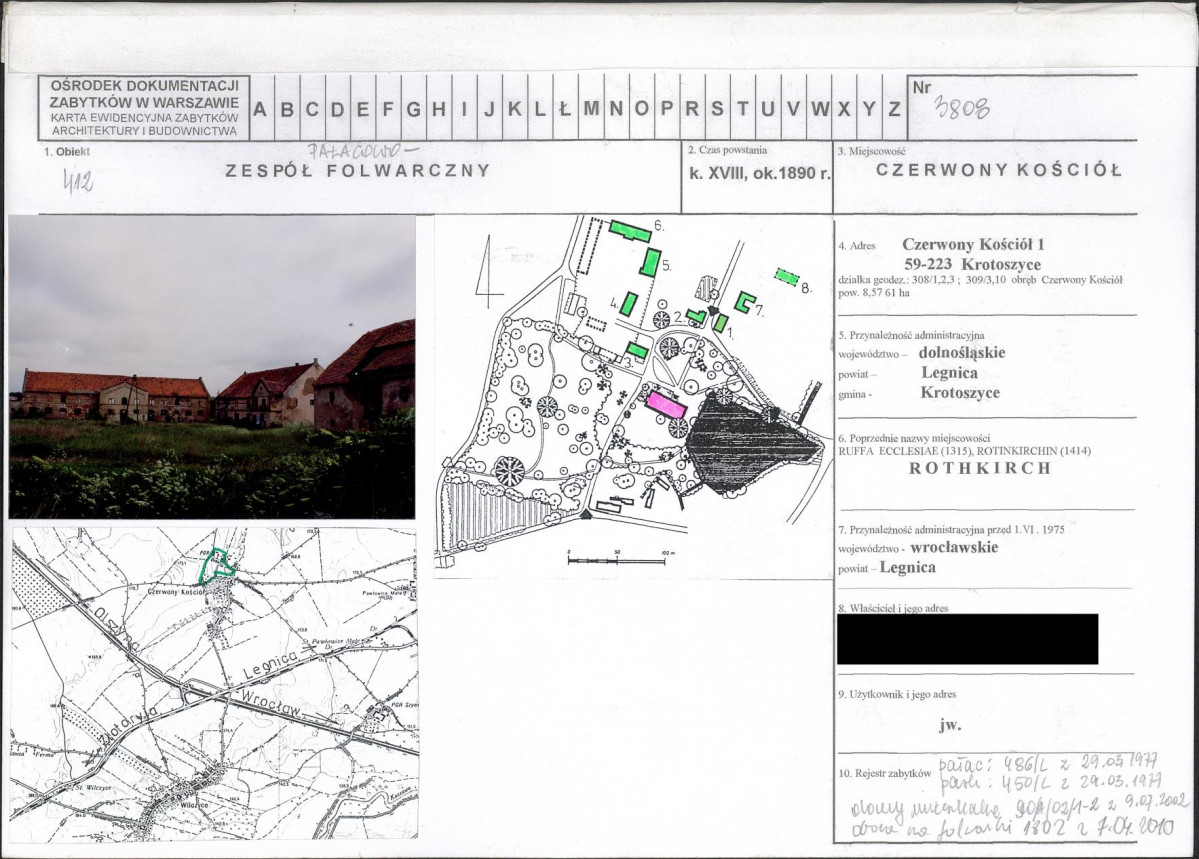This screenshot has height=859, width=1199.
Task: Click the letter C index box
Action: [312, 108]
